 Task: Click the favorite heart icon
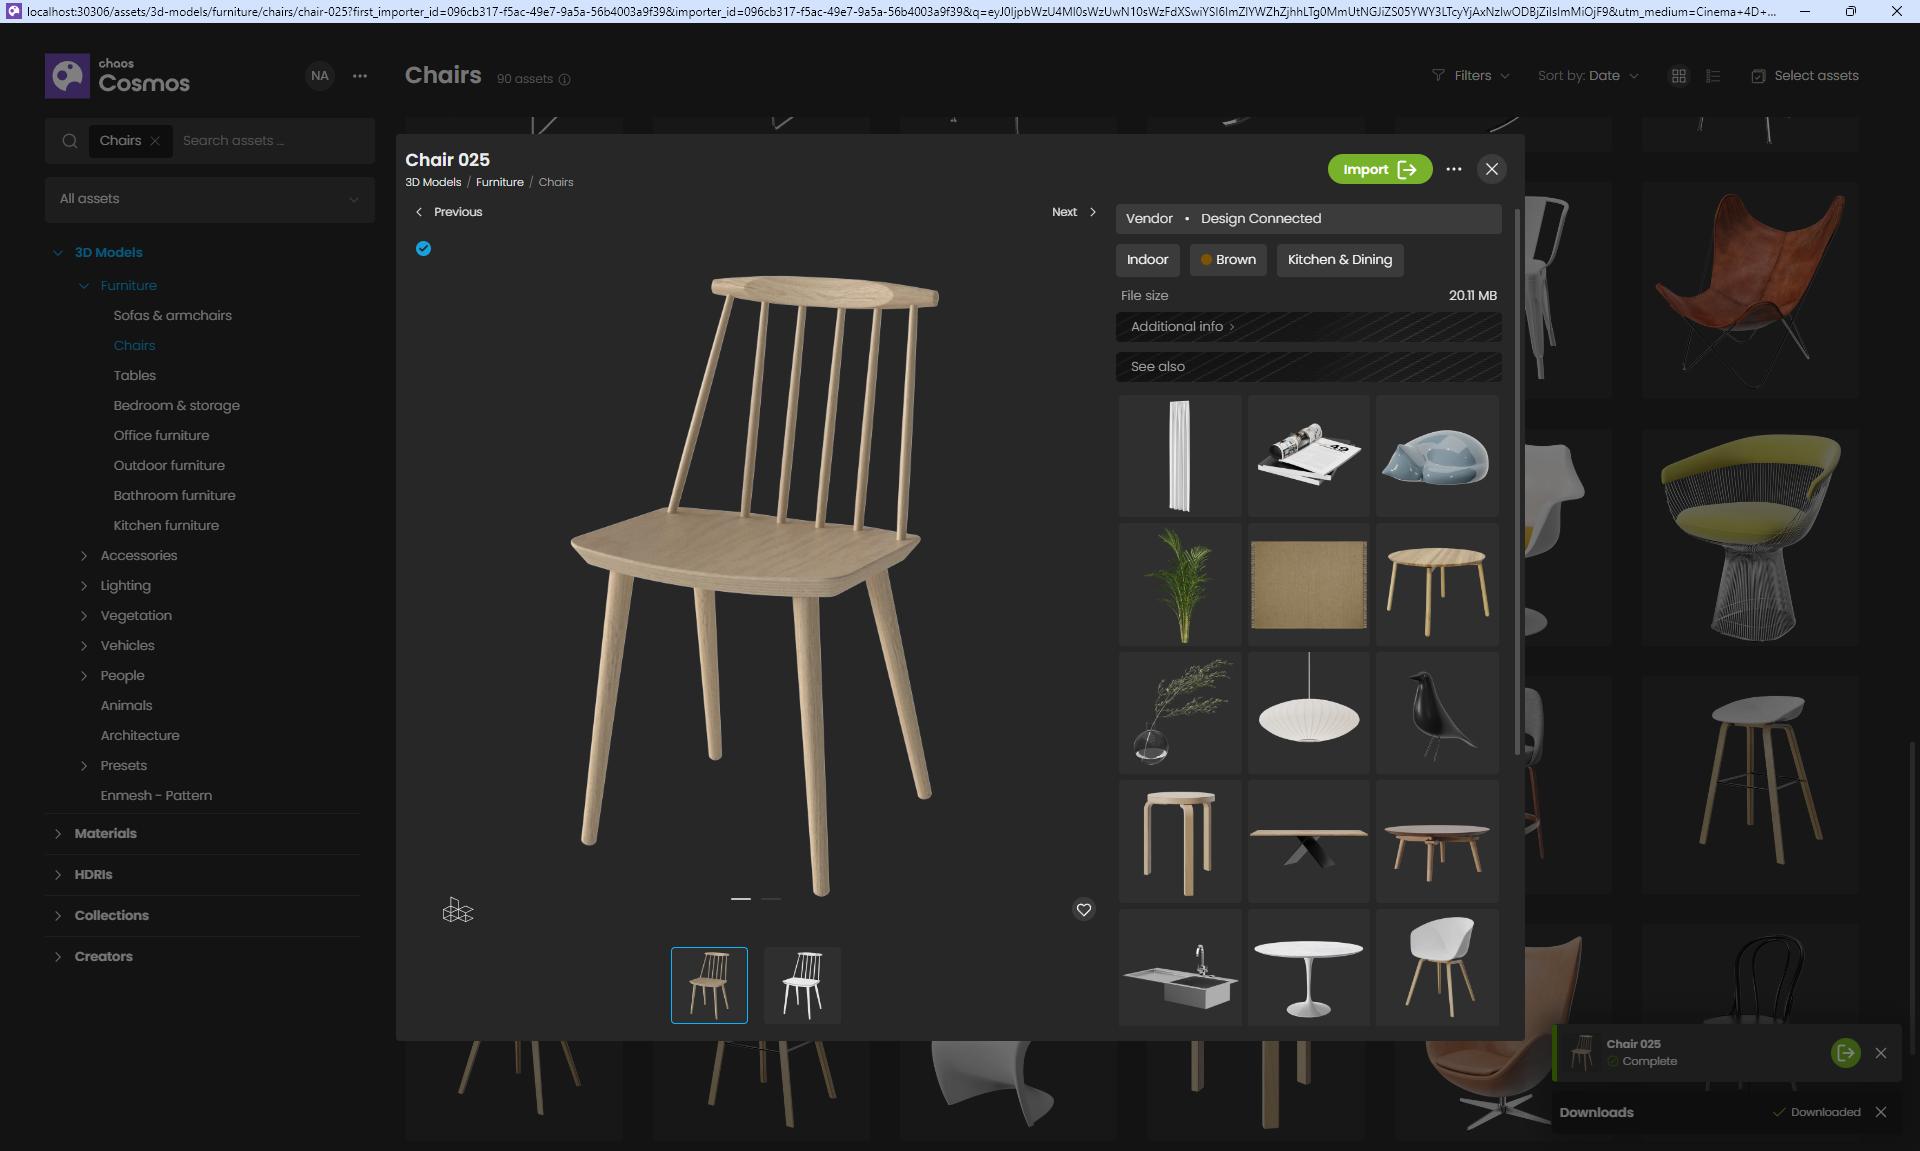1083,910
